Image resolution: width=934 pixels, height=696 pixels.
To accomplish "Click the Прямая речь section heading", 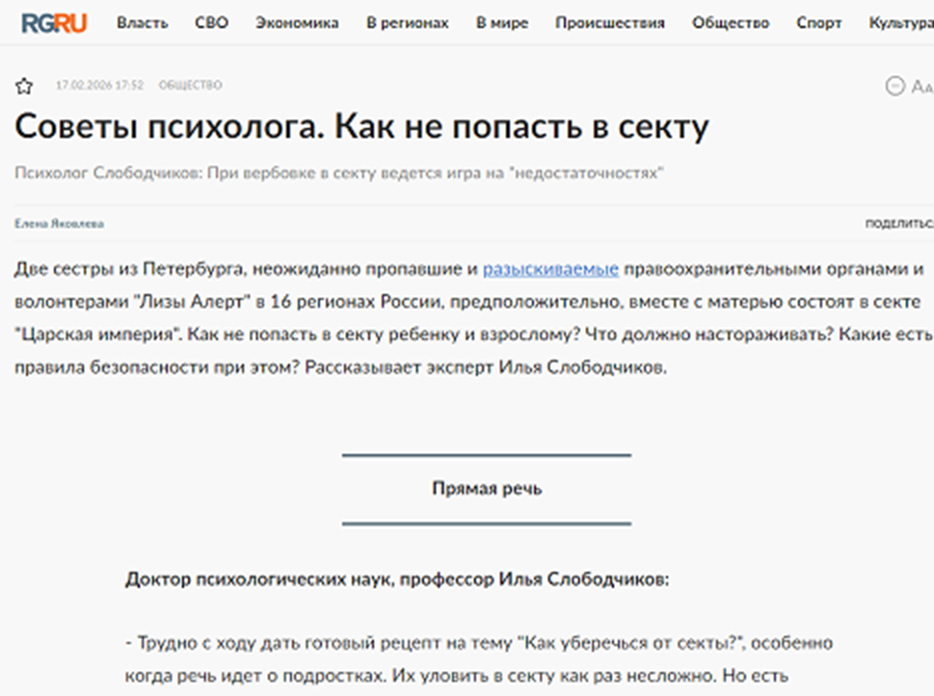I will tap(487, 489).
